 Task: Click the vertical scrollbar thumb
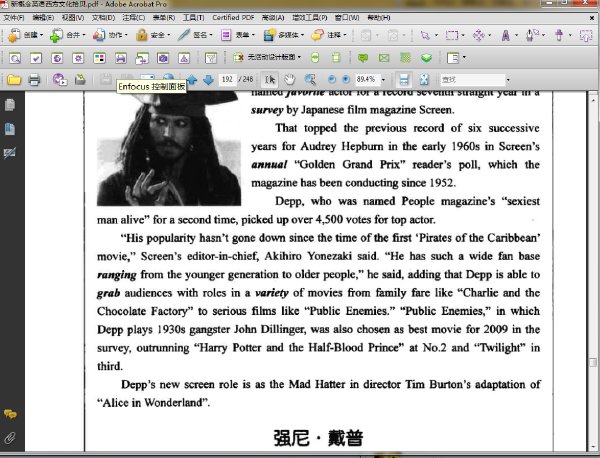pos(593,362)
